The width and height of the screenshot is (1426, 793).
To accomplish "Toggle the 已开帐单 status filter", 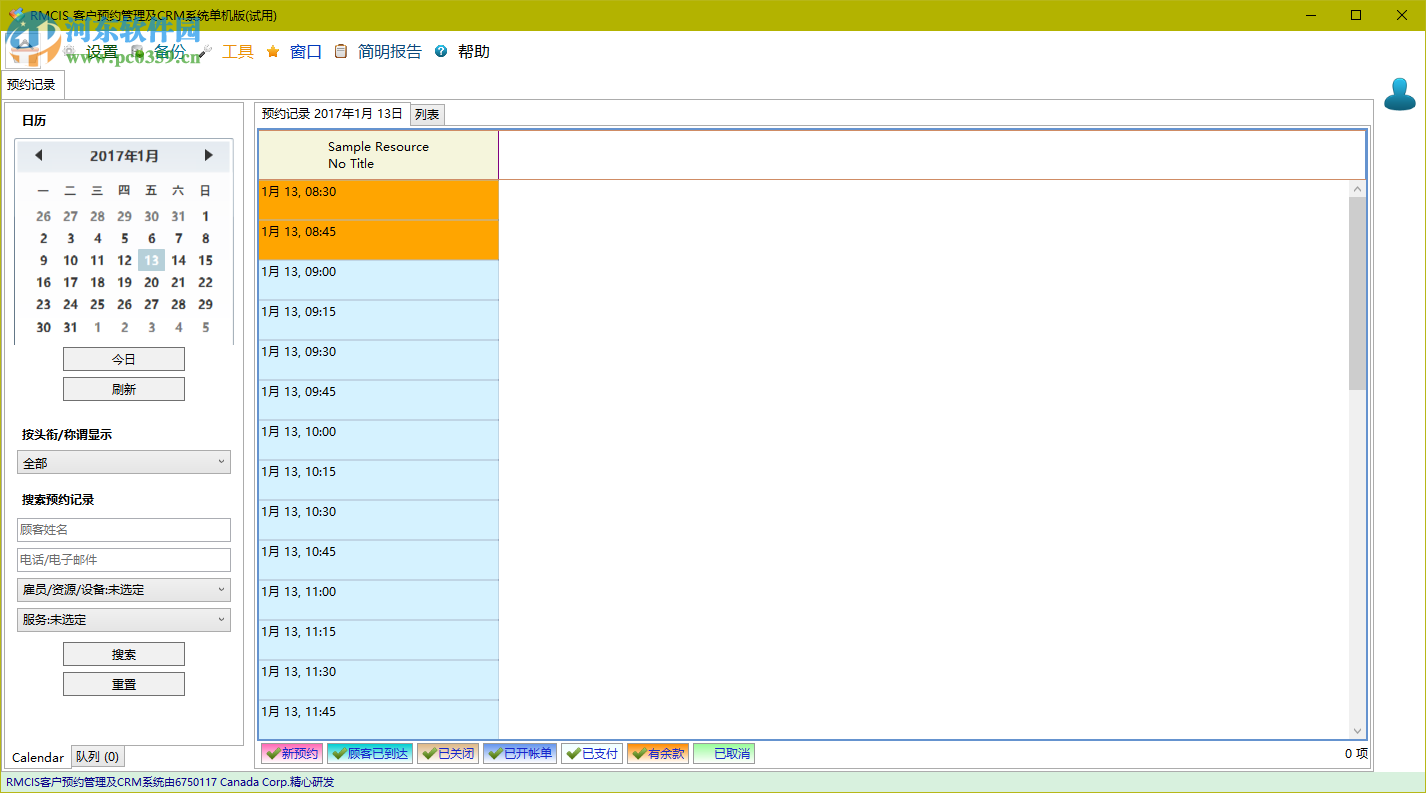I will 519,753.
